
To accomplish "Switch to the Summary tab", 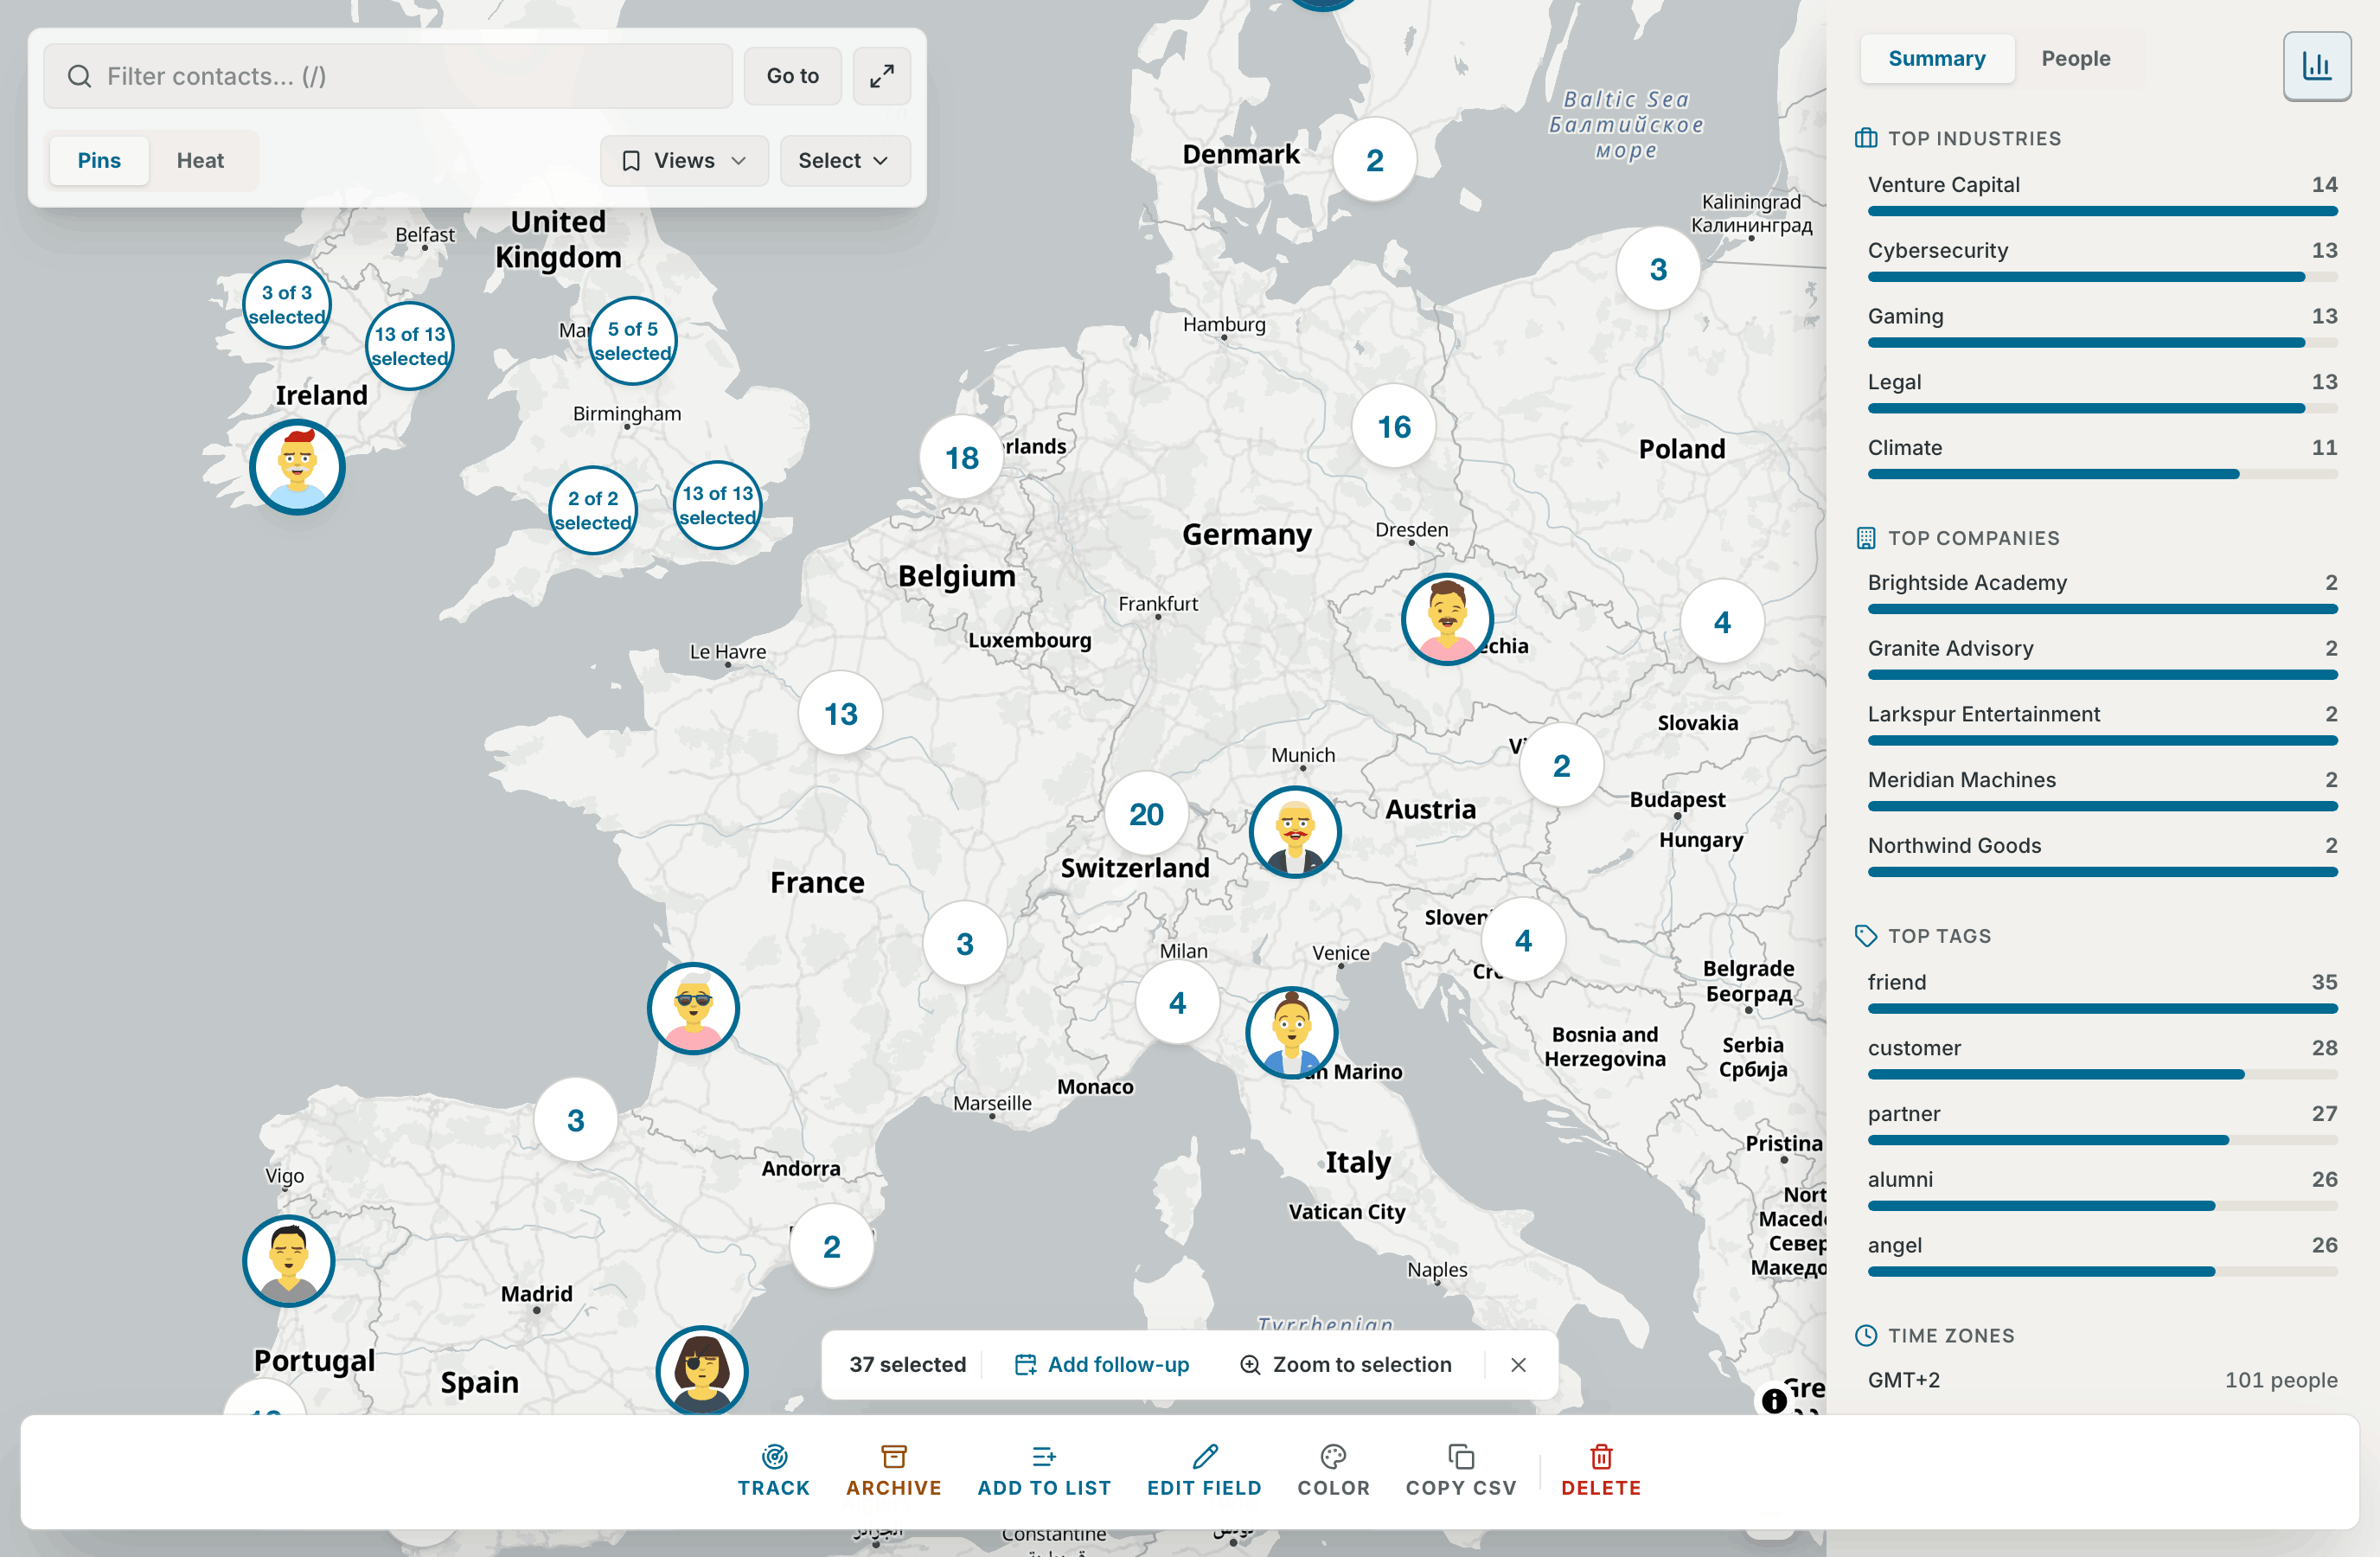I will coord(1936,58).
